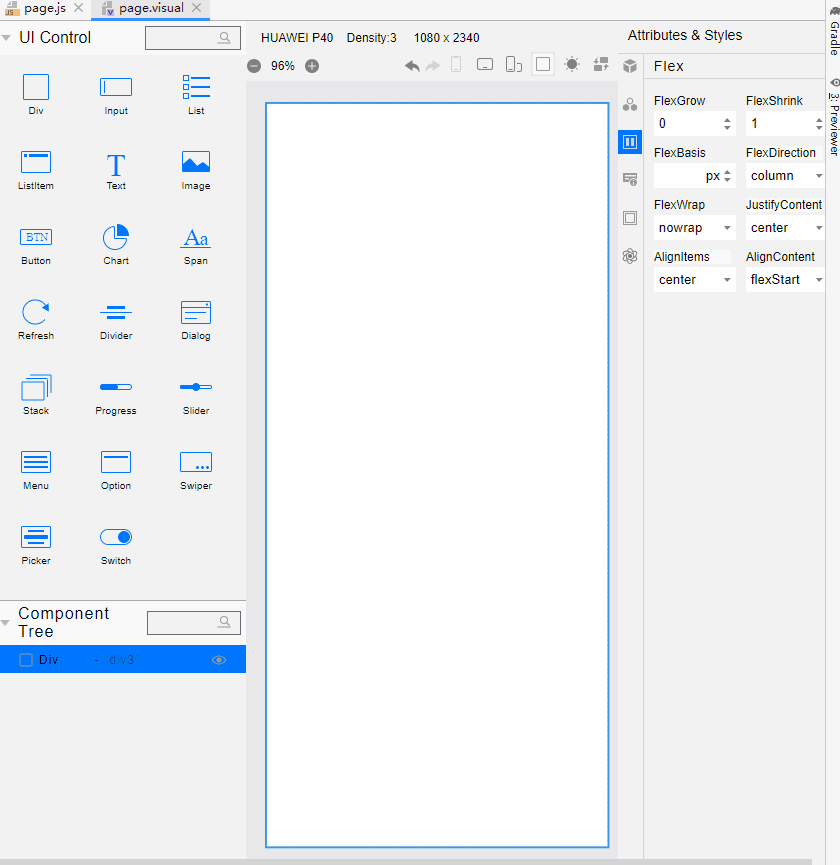840x865 pixels.
Task: Open the properties cube tab icon
Action: point(630,66)
